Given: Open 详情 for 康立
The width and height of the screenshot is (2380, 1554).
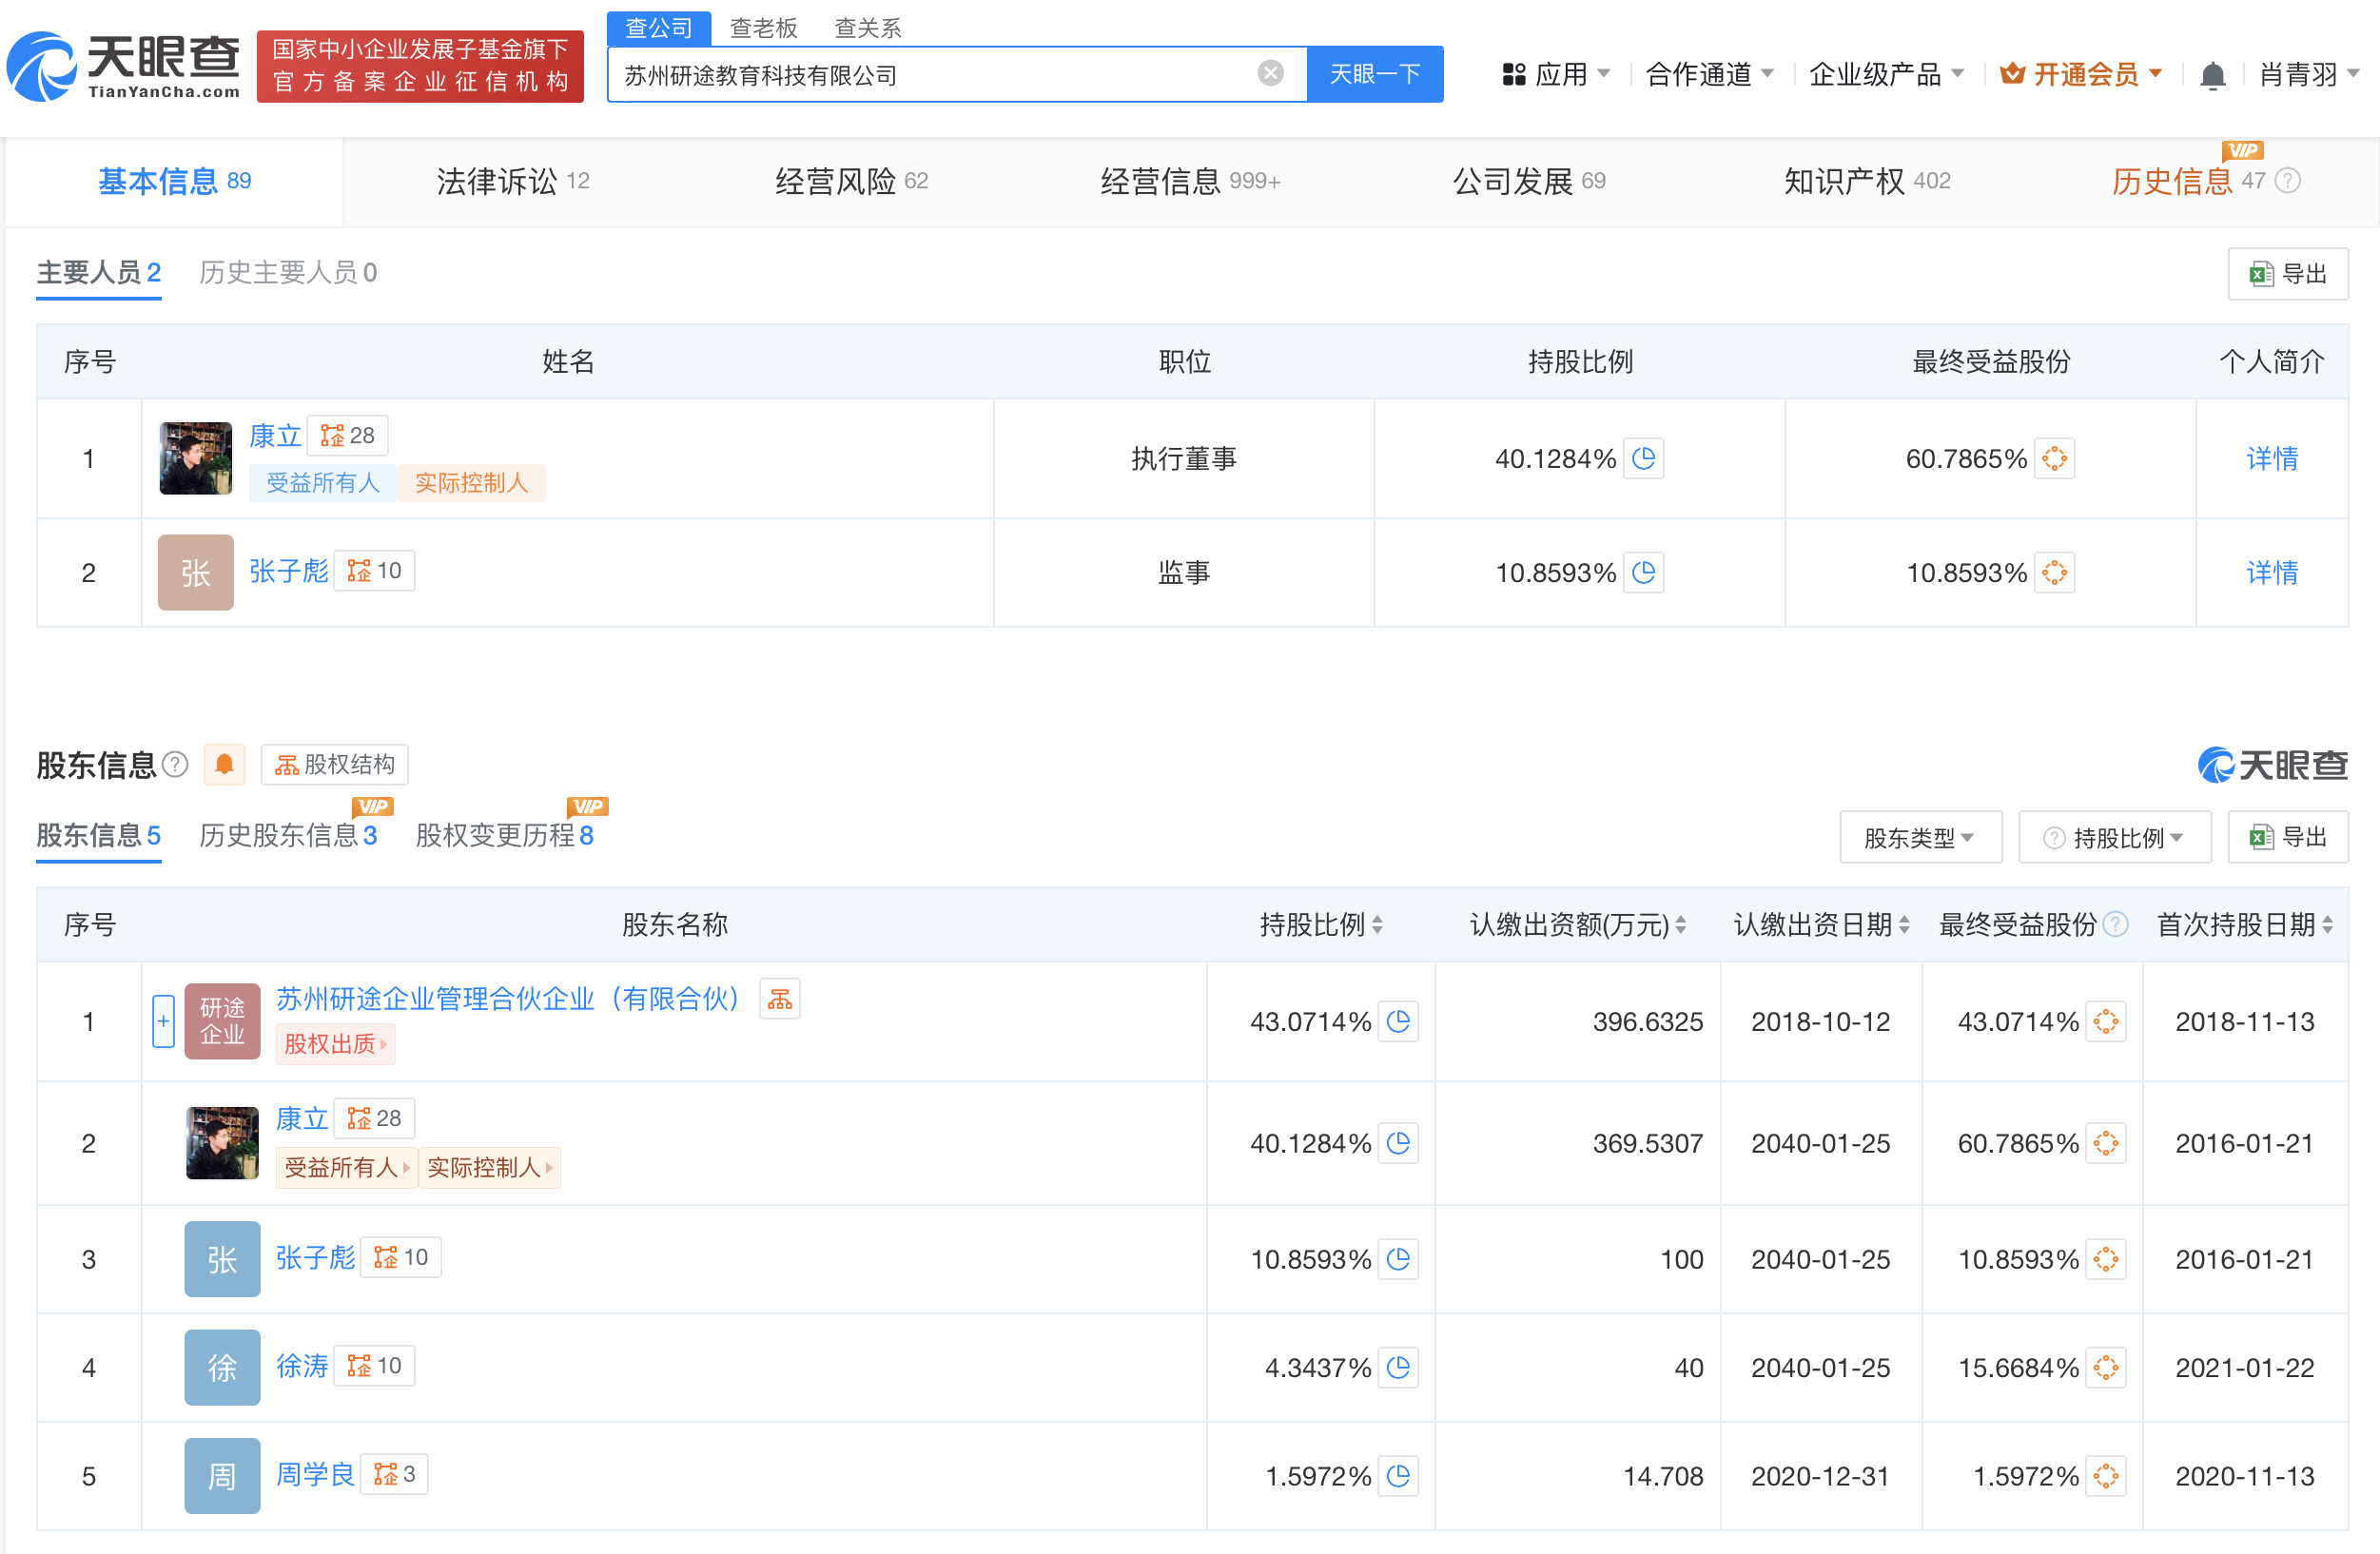Looking at the screenshot, I should point(2271,459).
